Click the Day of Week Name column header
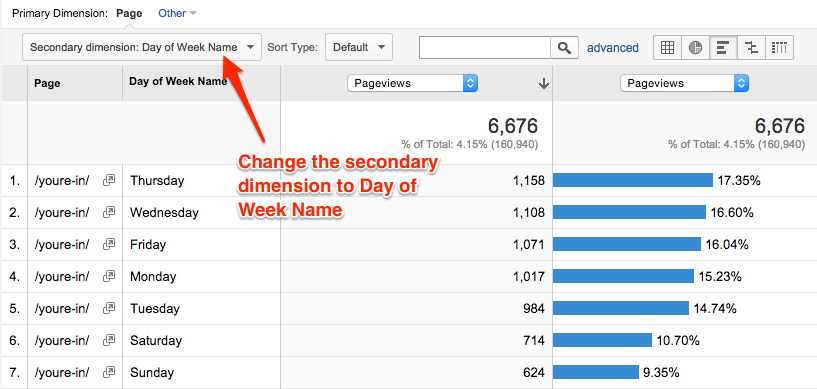The width and height of the screenshot is (817, 389). [x=178, y=82]
